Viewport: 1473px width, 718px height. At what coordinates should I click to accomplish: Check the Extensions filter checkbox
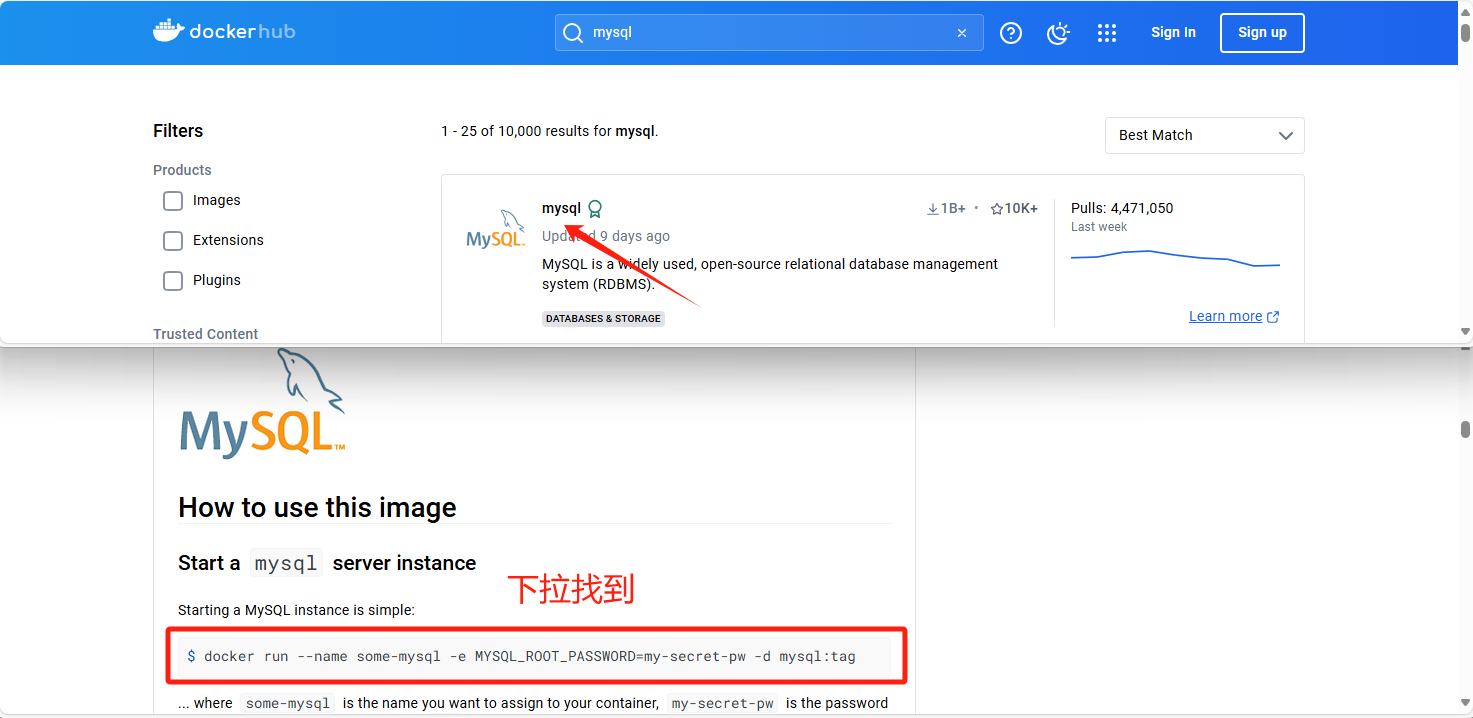(x=173, y=241)
